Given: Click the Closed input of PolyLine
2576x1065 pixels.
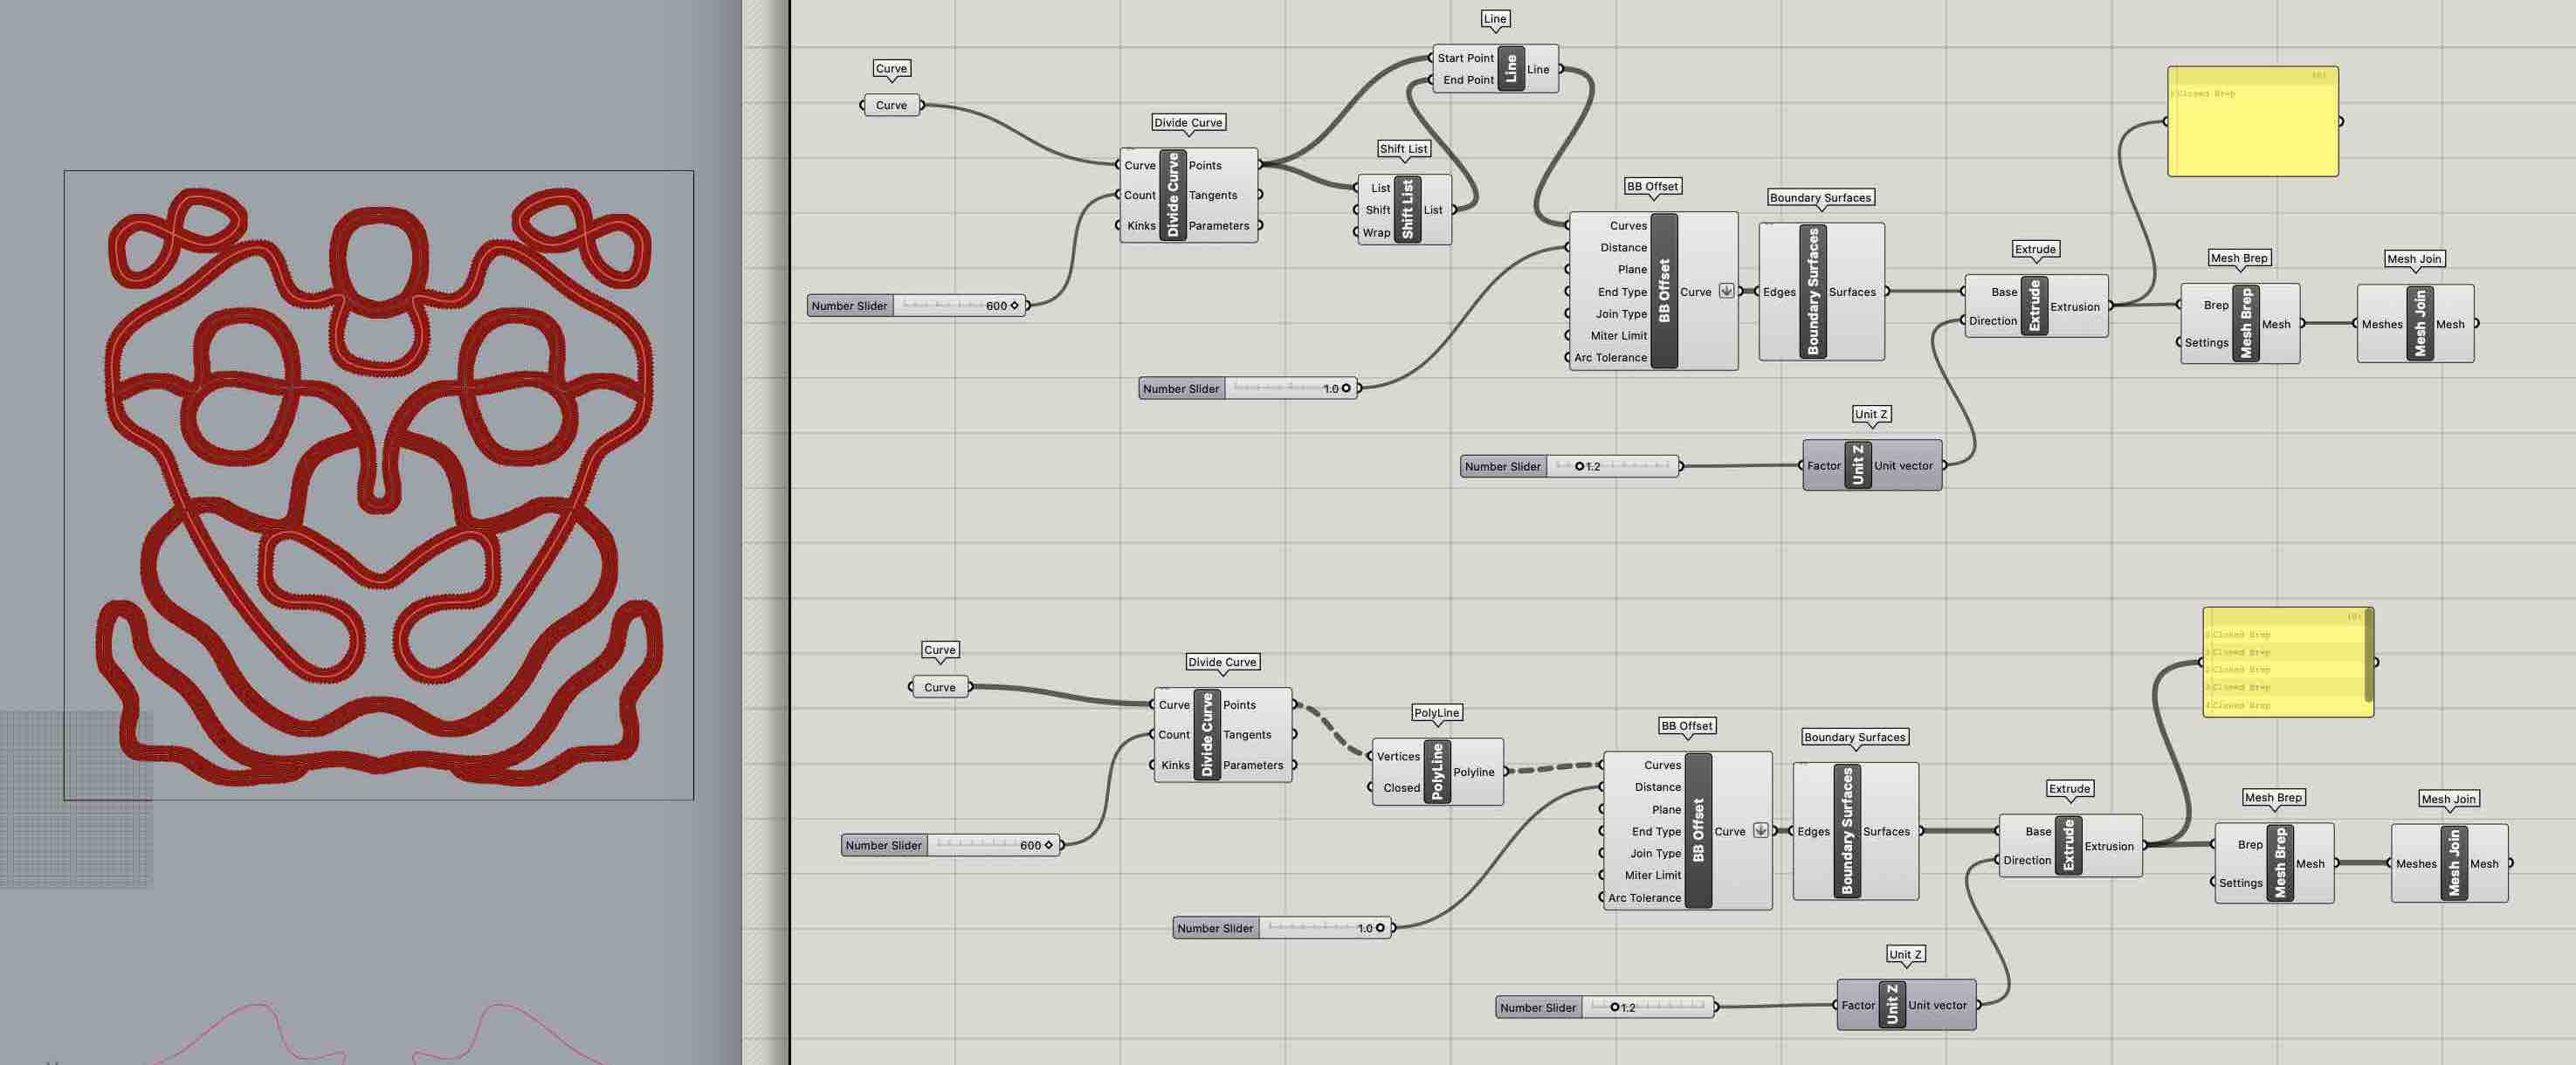Looking at the screenshot, I should pos(1400,787).
